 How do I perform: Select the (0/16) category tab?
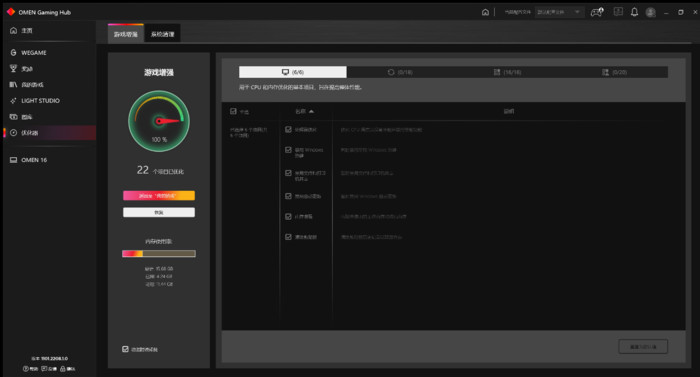click(400, 72)
